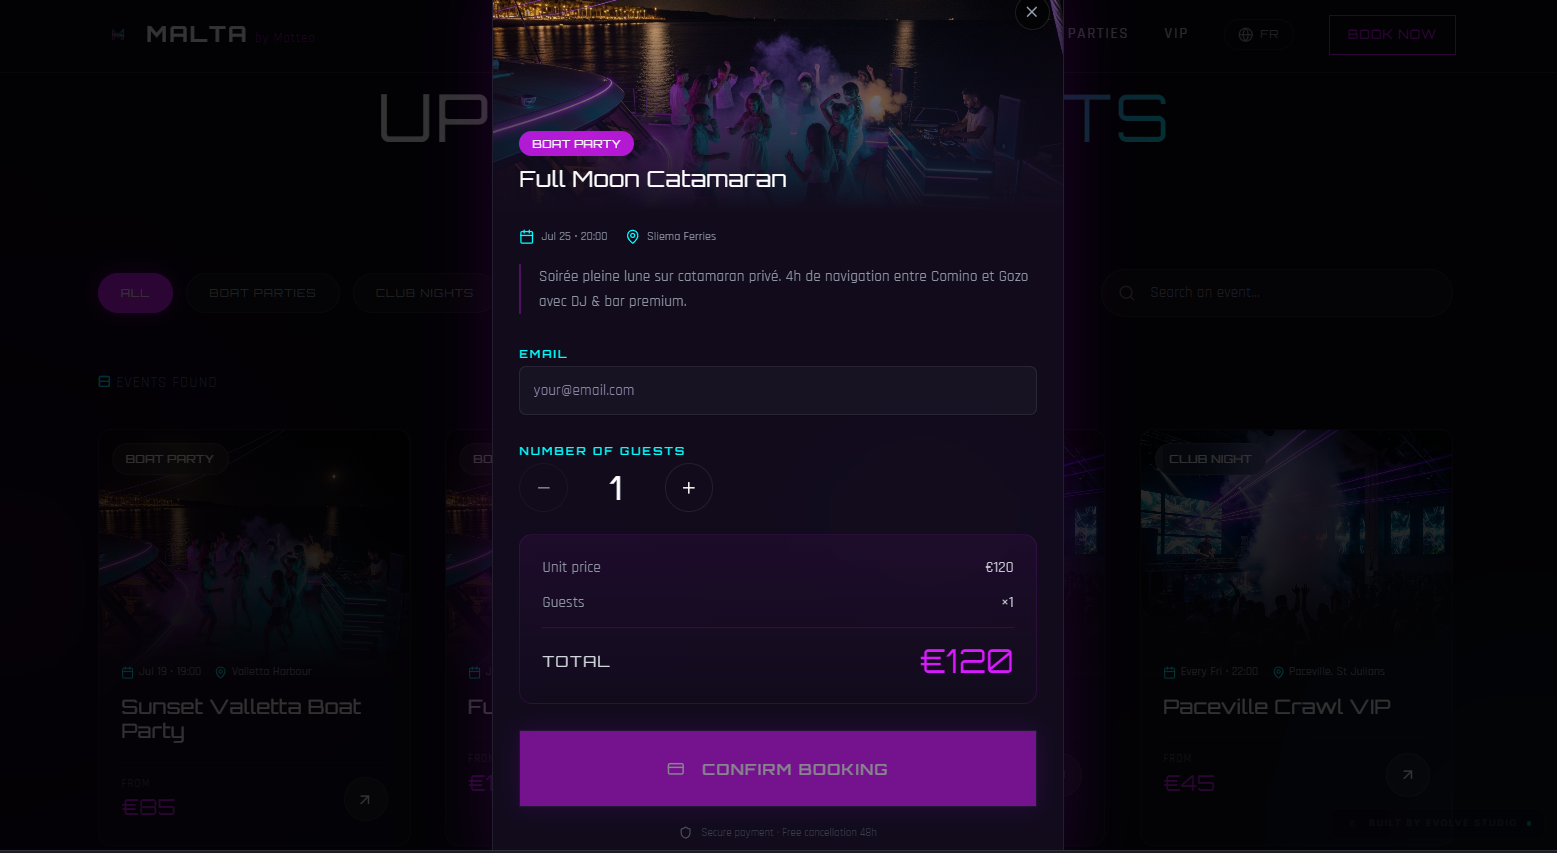Close the Full Moon Catamaran booking modal
The height and width of the screenshot is (853, 1557).
1031,12
